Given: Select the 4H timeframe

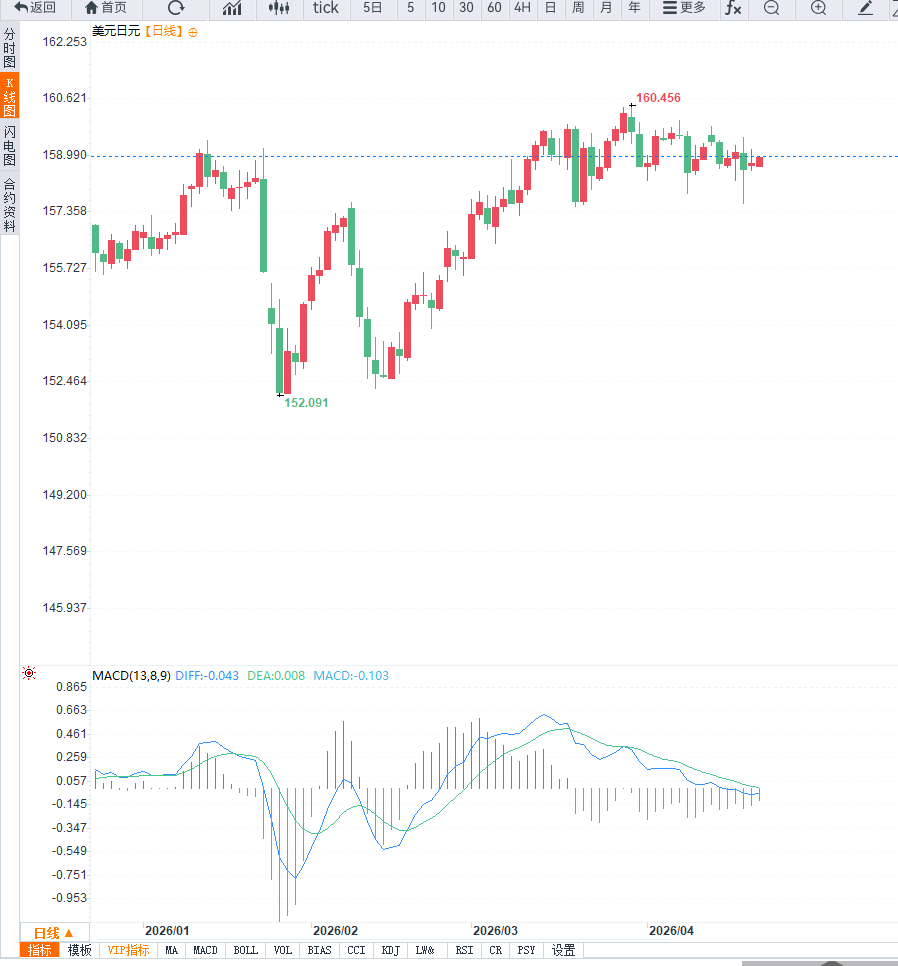Looking at the screenshot, I should coord(522,8).
